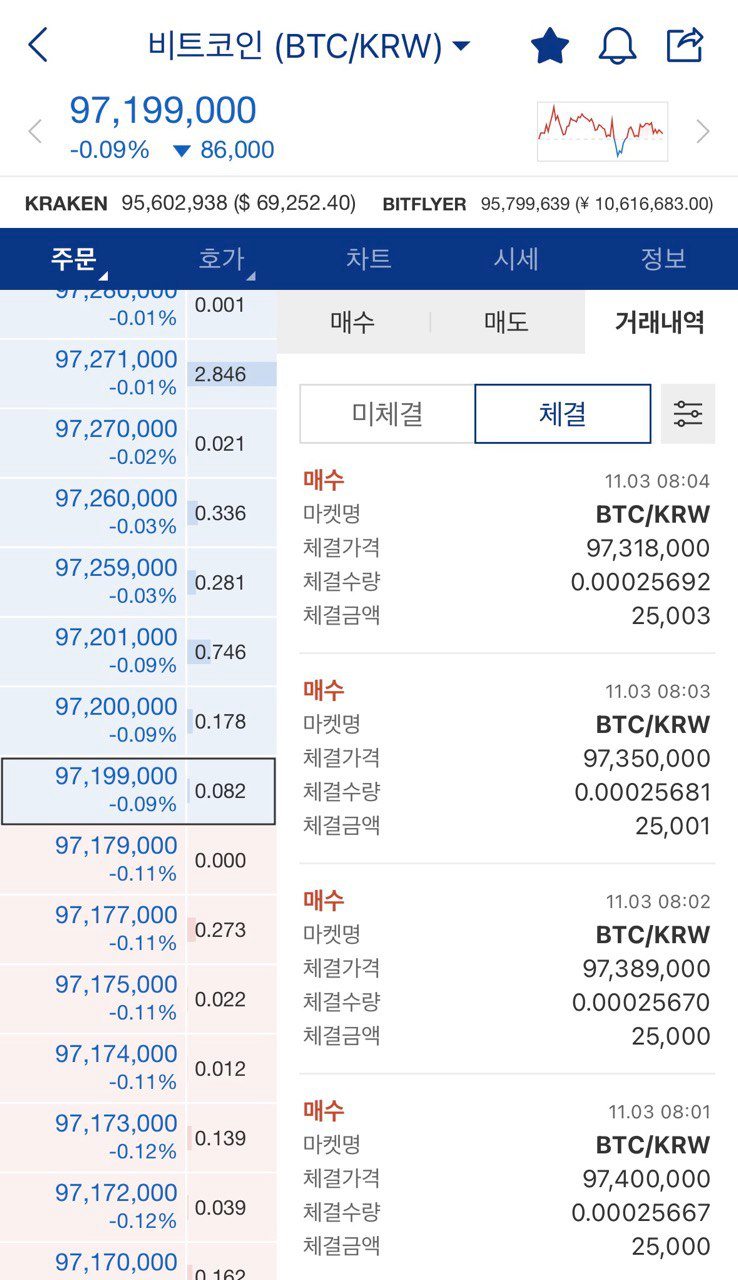Screen dimensions: 738x1280
Task: Go to next coin with right chevron
Action: [x=703, y=131]
